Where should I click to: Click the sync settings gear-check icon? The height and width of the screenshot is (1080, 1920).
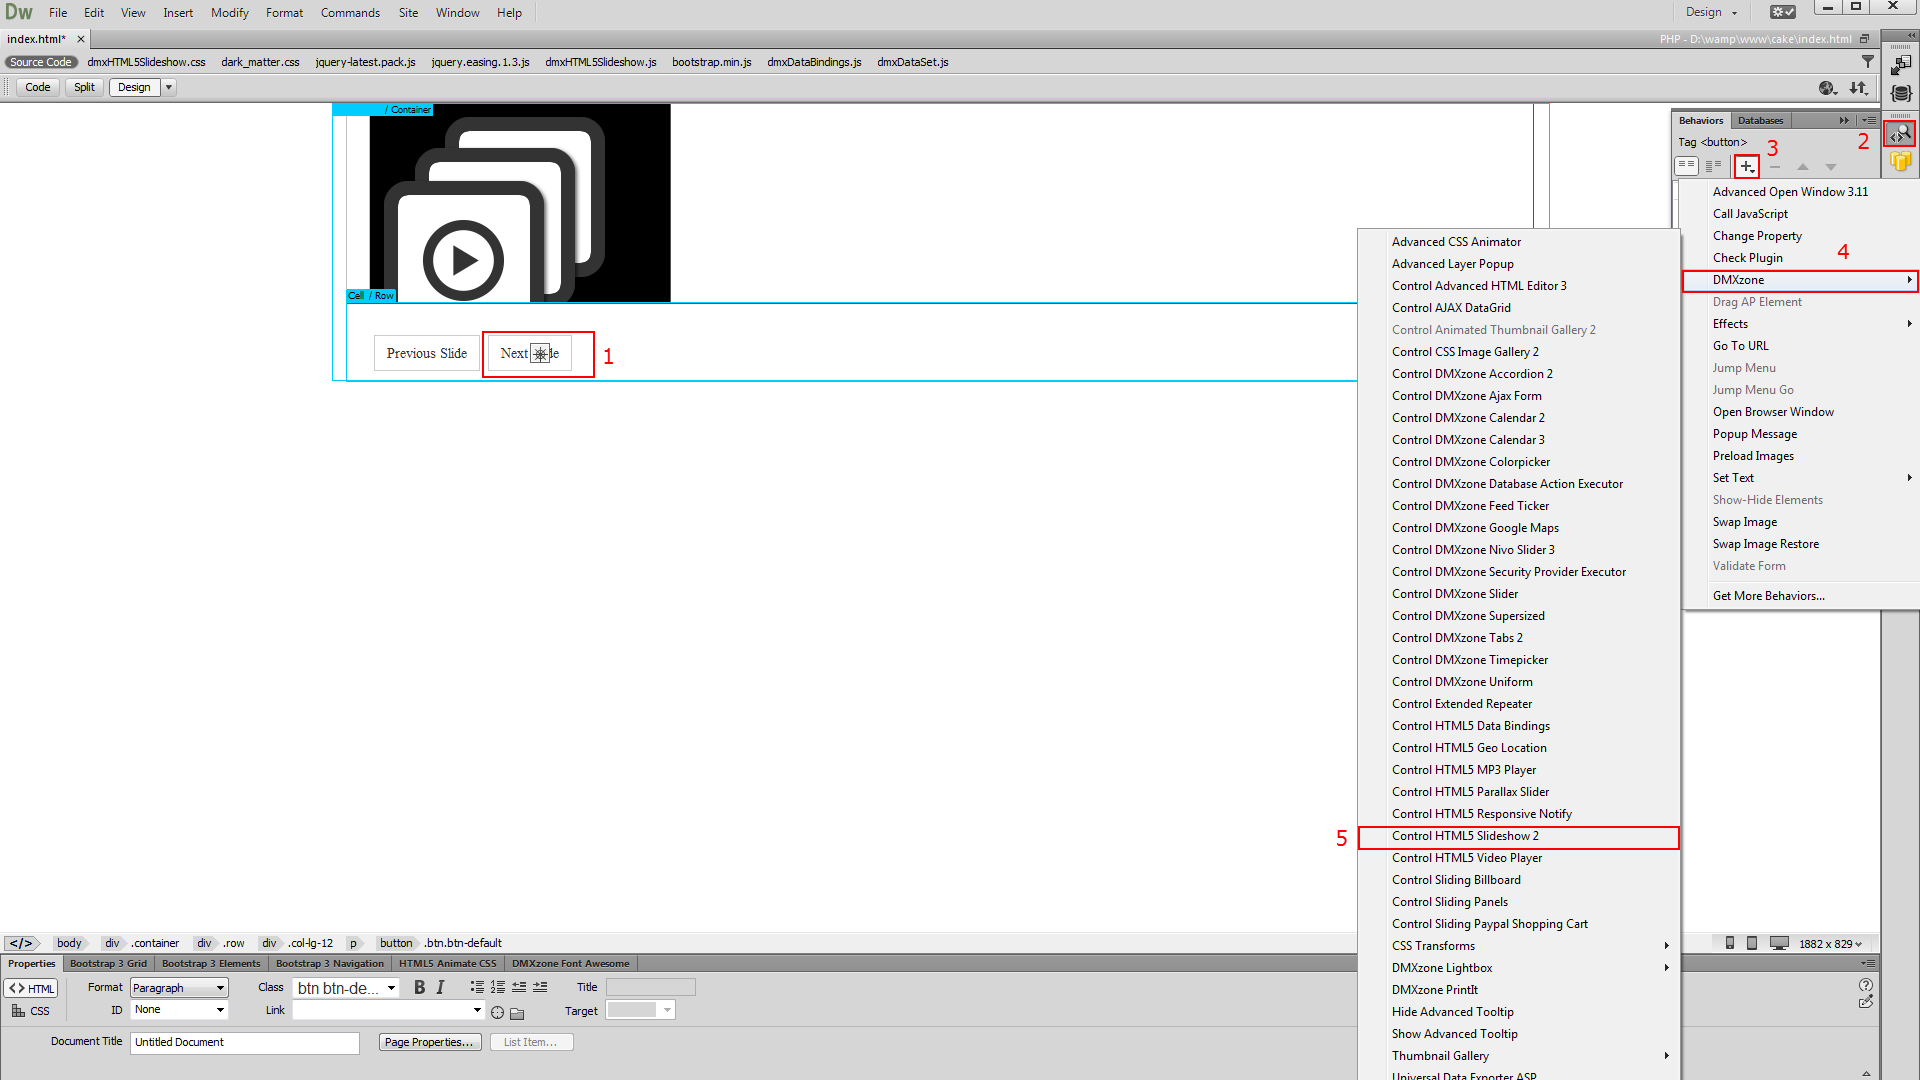[1783, 12]
